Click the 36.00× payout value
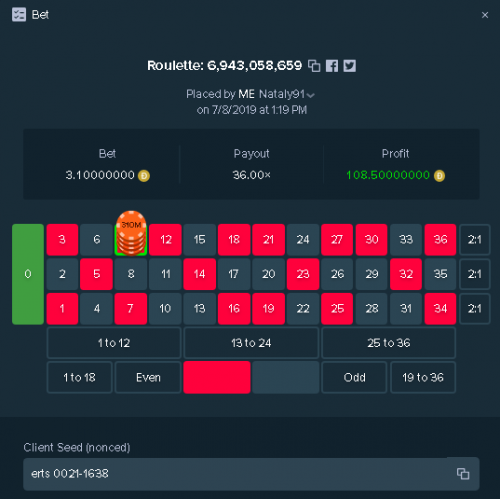This screenshot has width=500, height=499. 252,175
